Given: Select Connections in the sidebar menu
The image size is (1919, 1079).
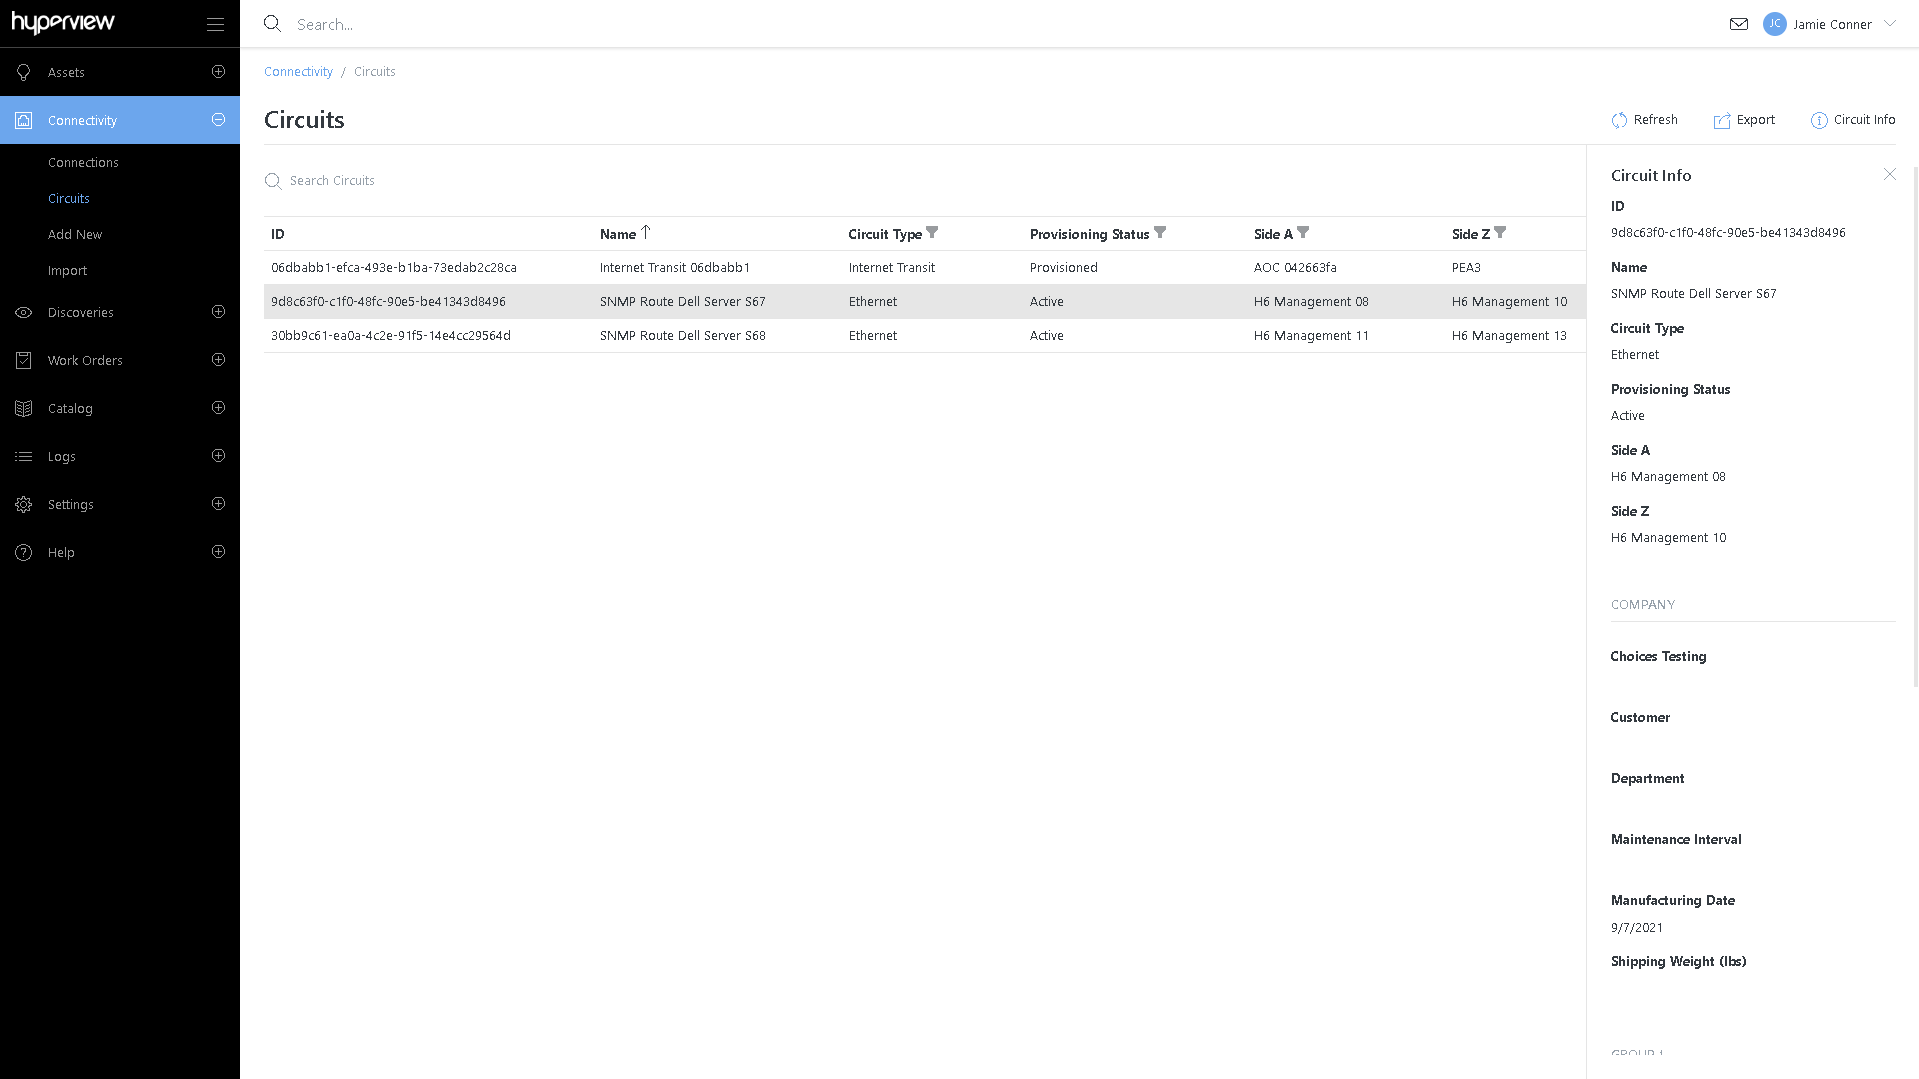Looking at the screenshot, I should 84,162.
